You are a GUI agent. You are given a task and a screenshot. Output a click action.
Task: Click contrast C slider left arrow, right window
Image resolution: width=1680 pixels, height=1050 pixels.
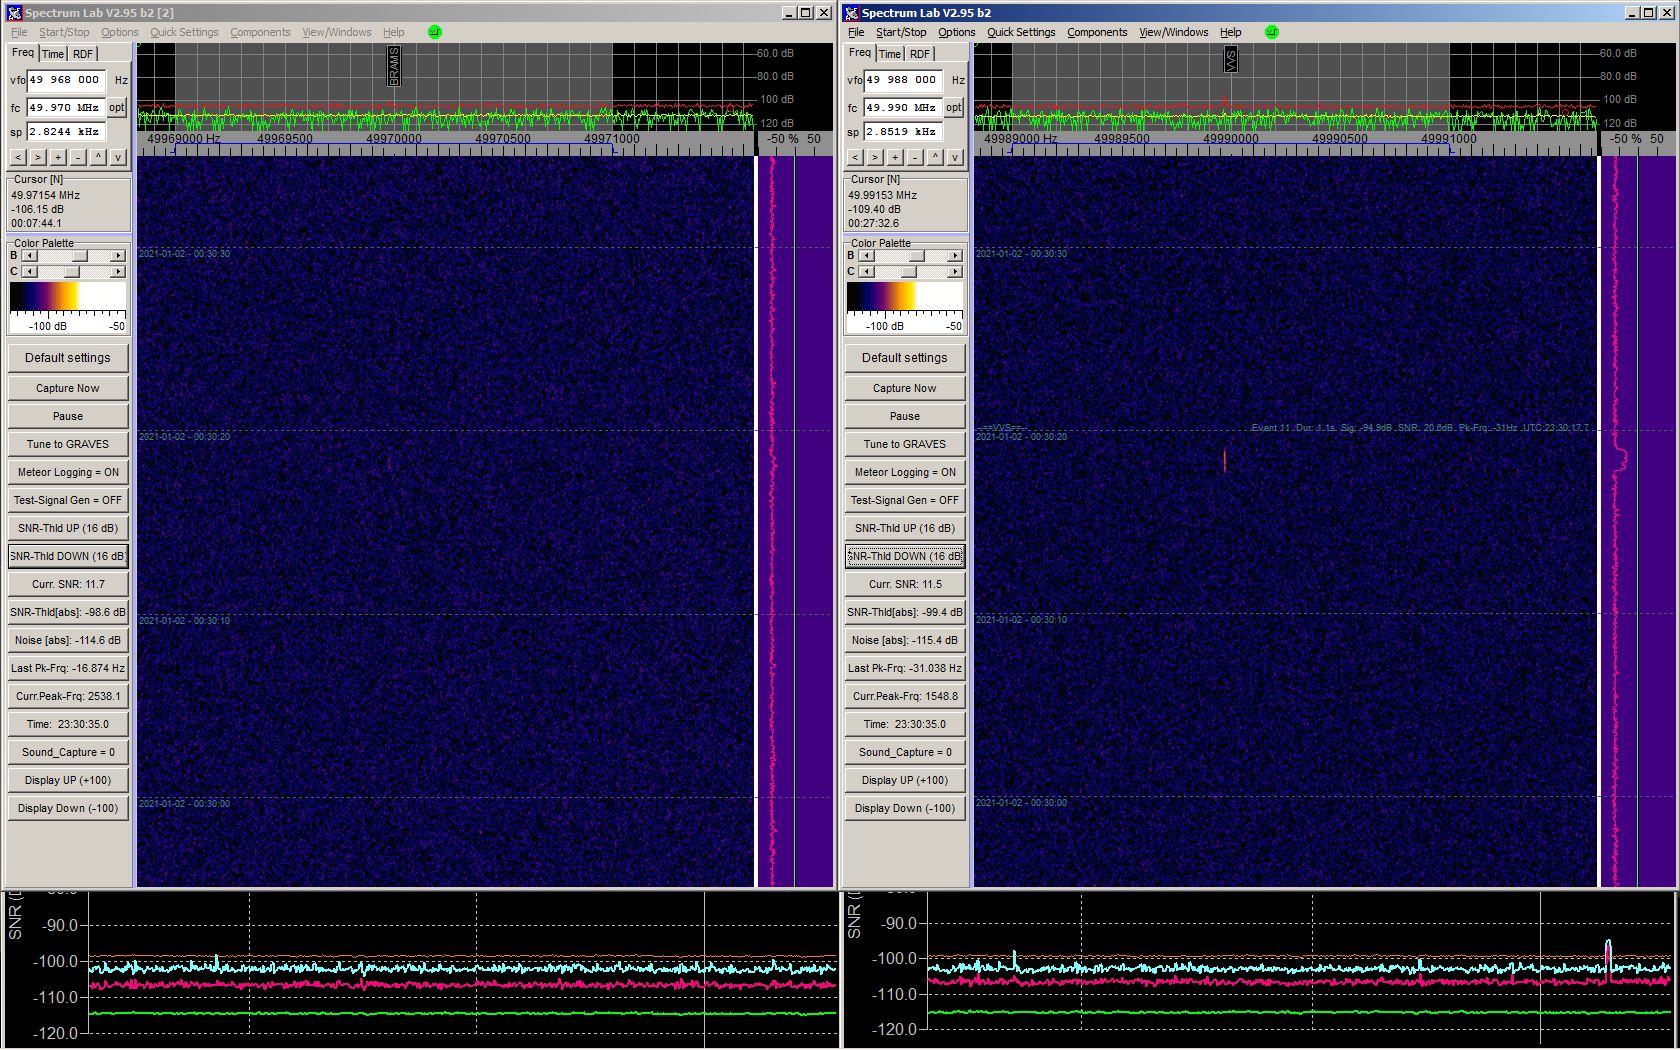[866, 272]
